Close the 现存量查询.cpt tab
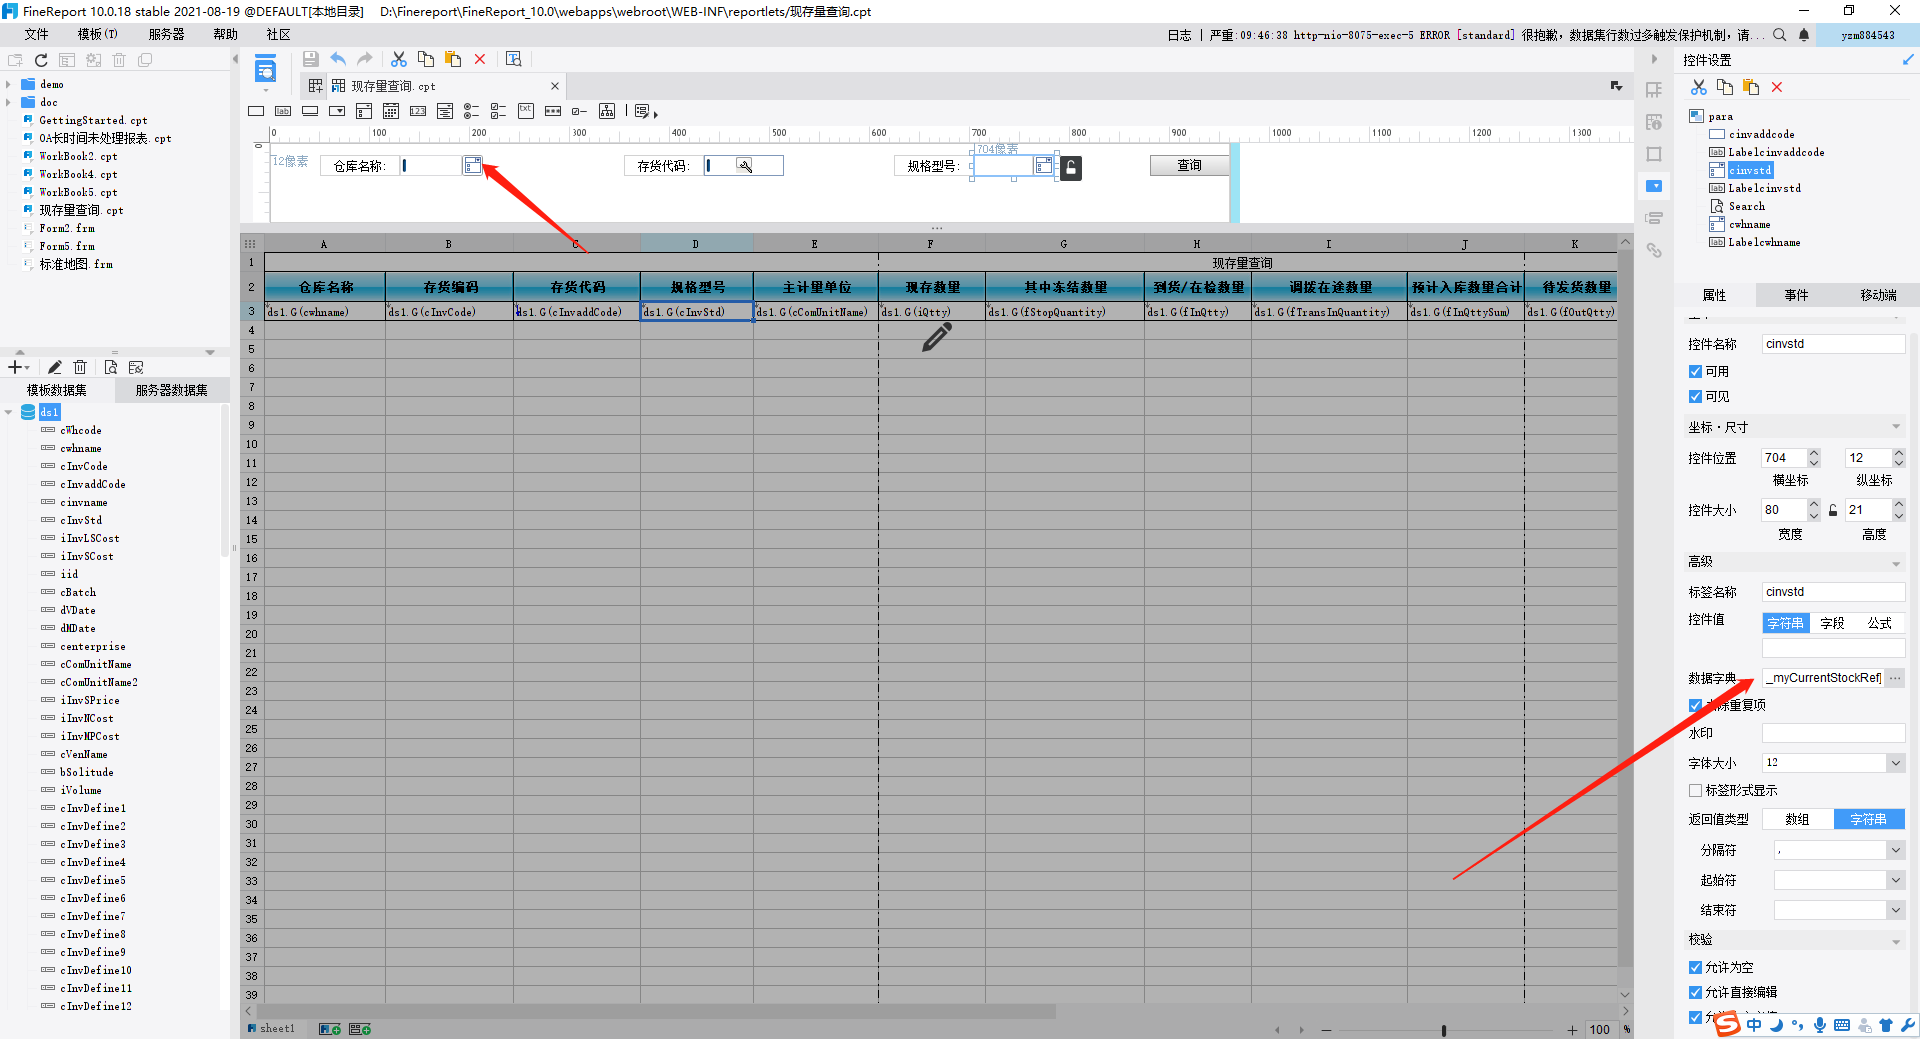 tap(555, 86)
